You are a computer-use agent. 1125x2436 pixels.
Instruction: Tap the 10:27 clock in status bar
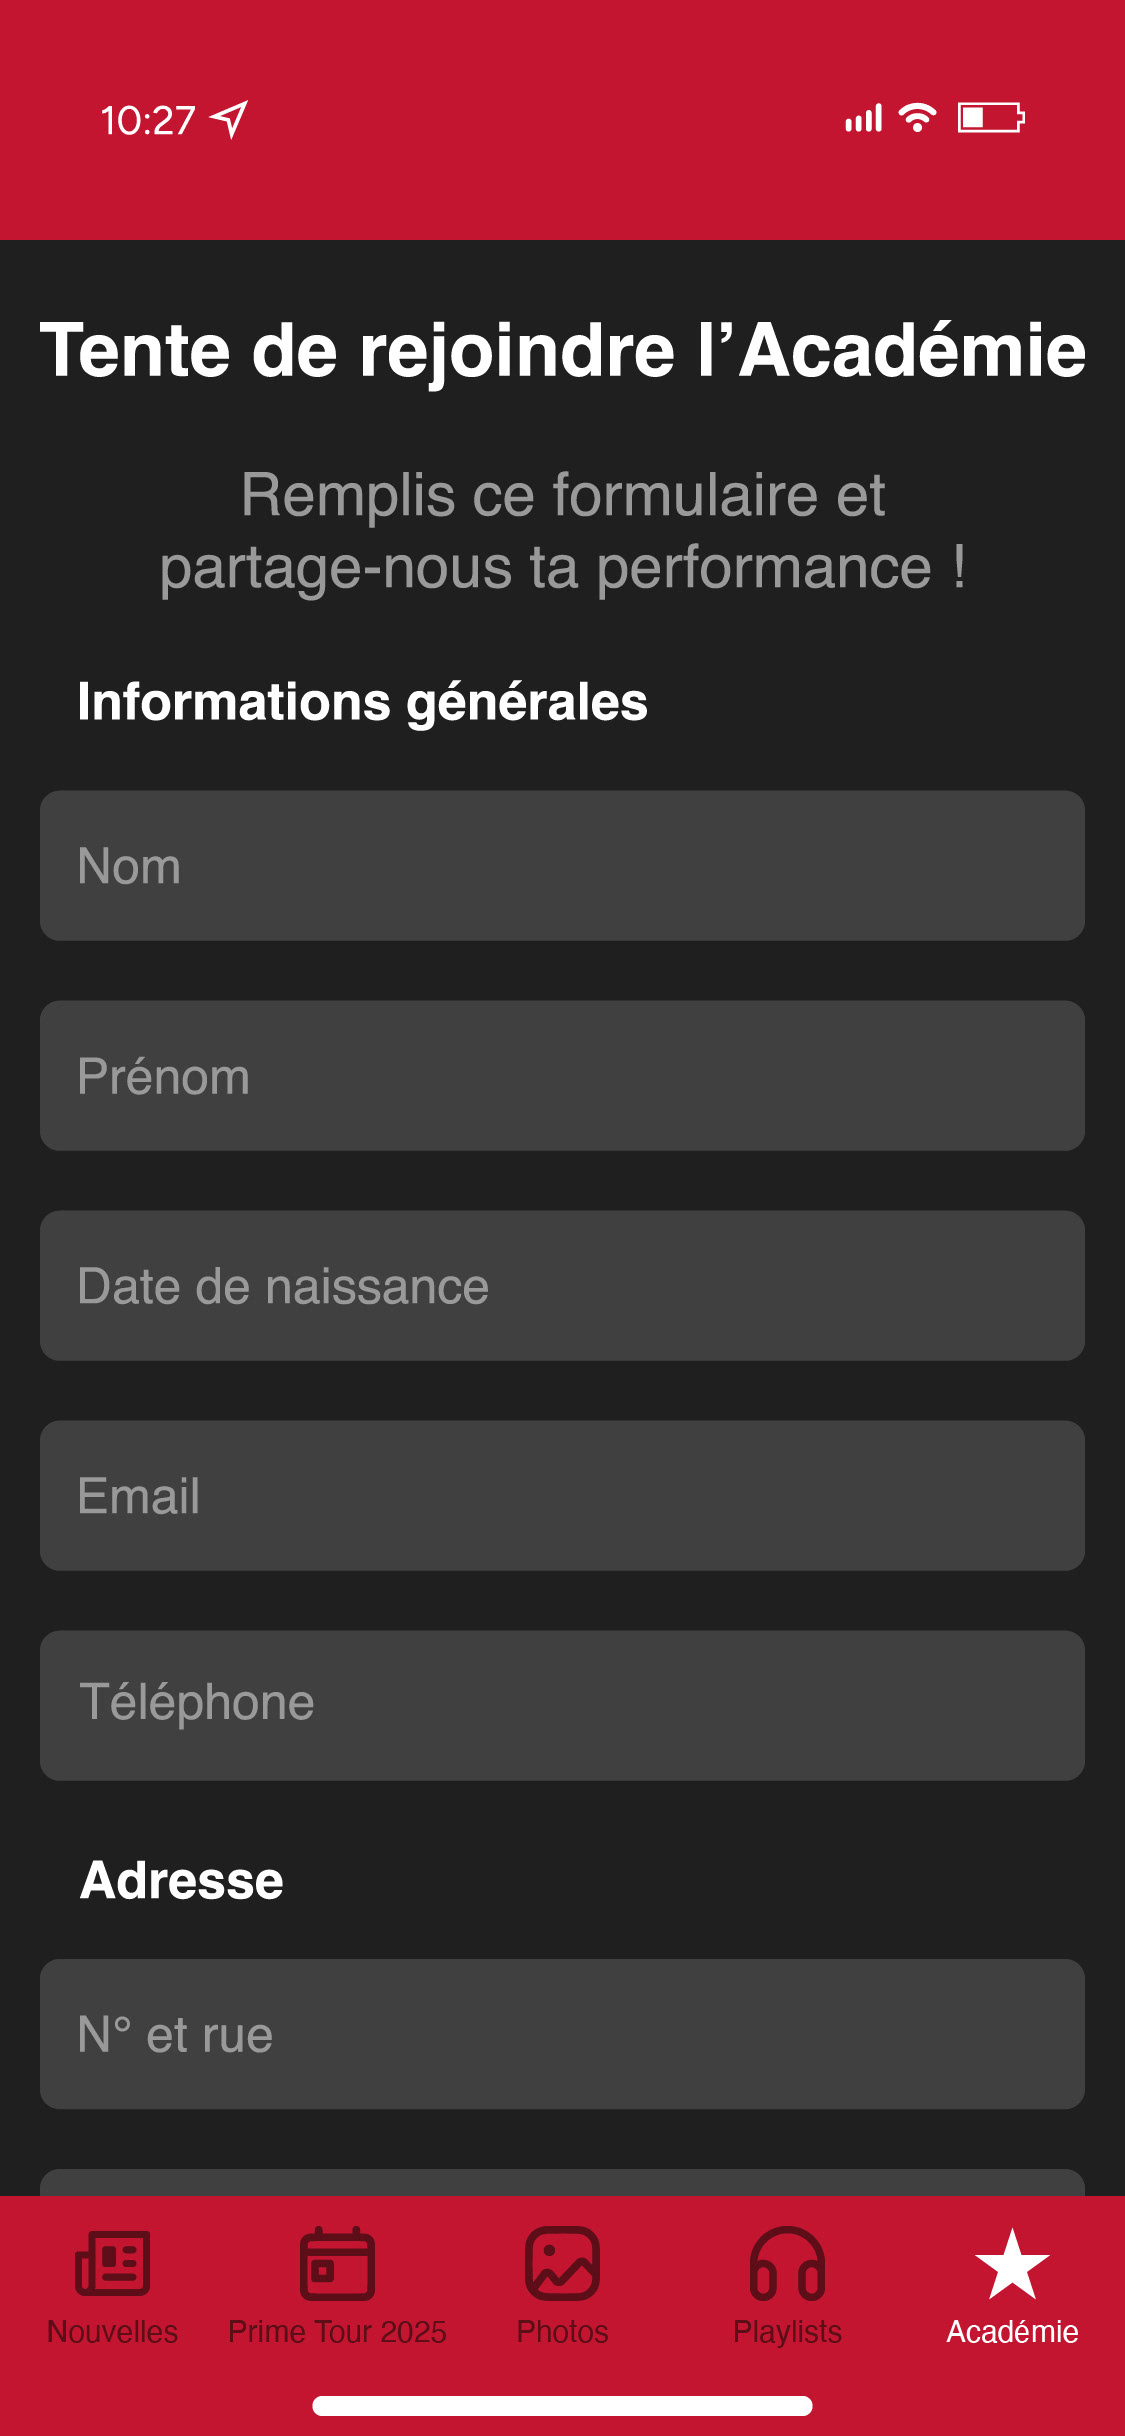click(x=148, y=121)
